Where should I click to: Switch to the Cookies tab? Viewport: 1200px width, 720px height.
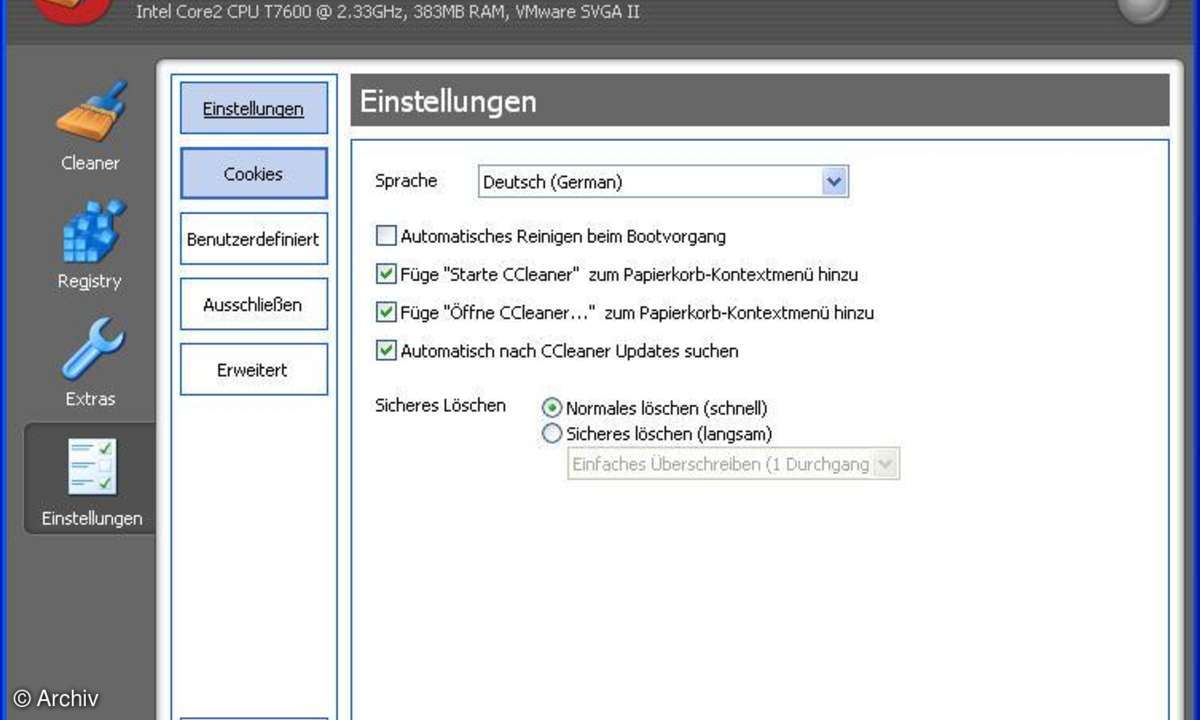point(253,174)
